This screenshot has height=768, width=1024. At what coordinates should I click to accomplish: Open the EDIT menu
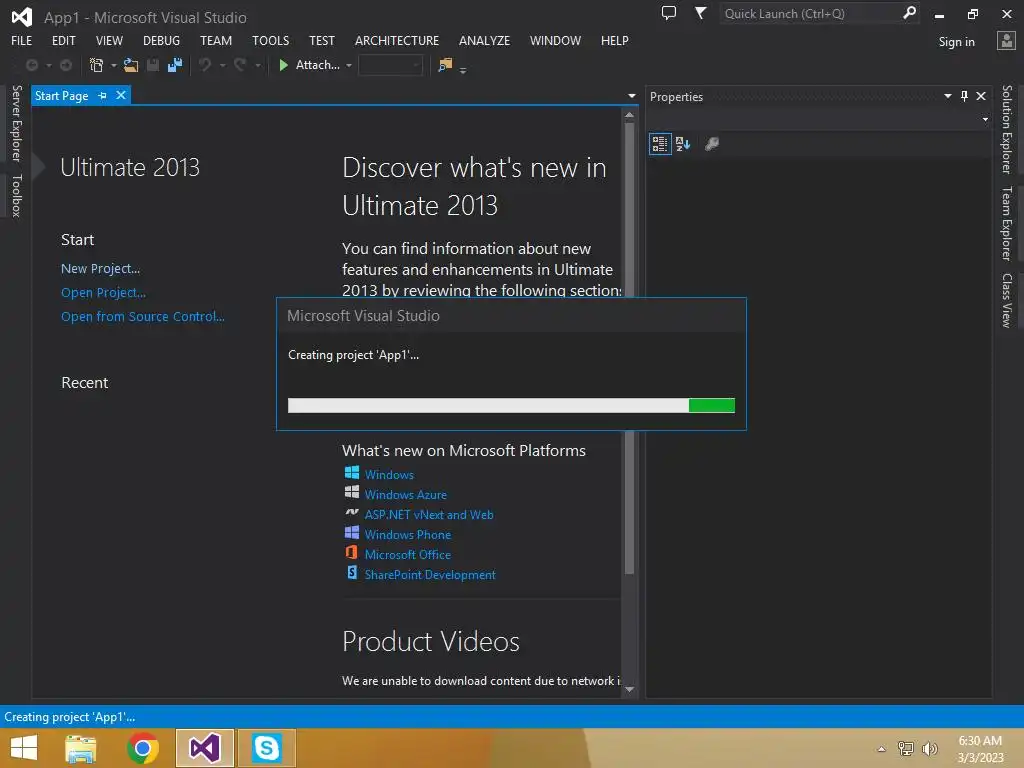pos(64,40)
